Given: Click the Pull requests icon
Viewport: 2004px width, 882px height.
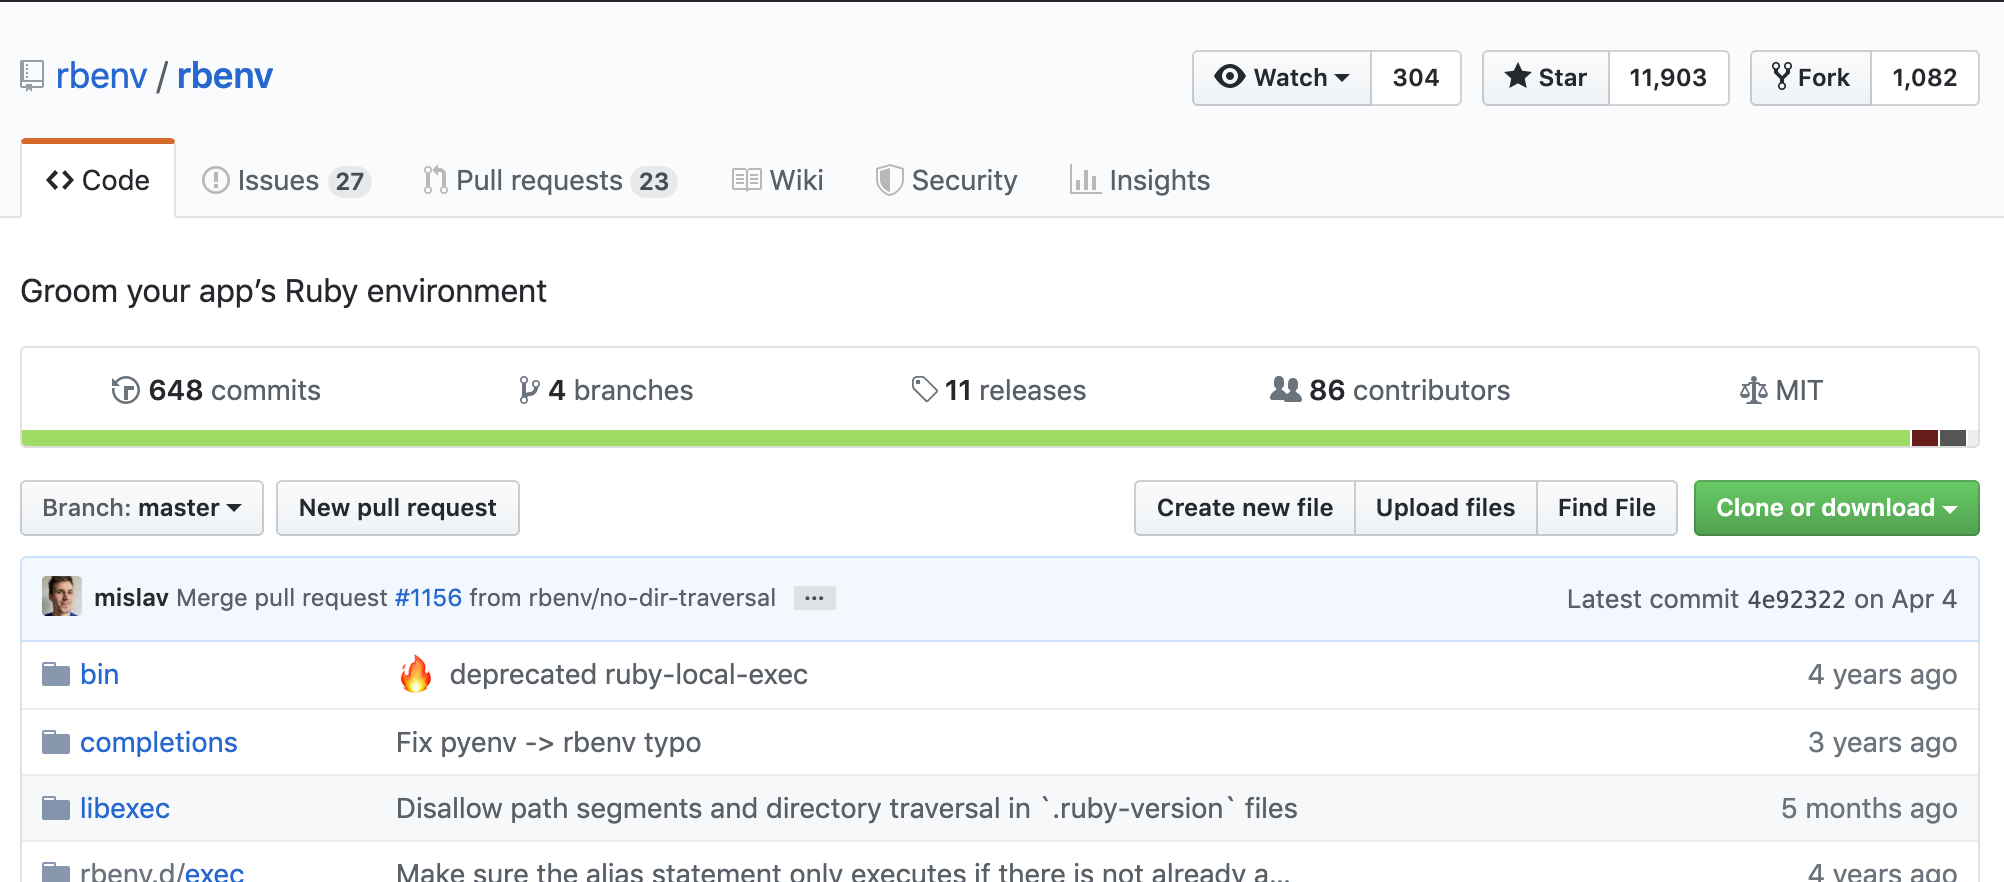Looking at the screenshot, I should tap(435, 180).
